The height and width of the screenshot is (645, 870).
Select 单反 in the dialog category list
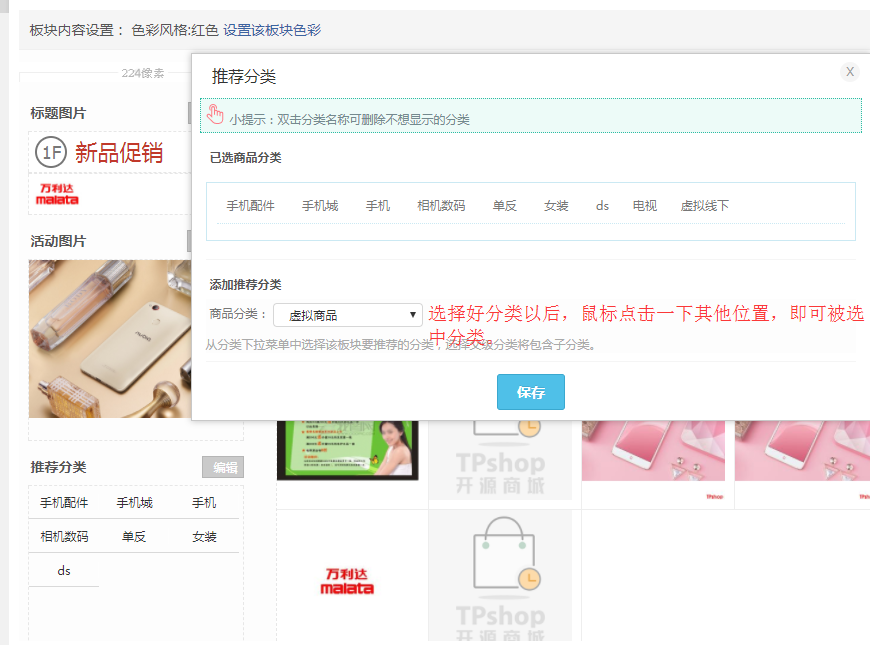coord(504,206)
